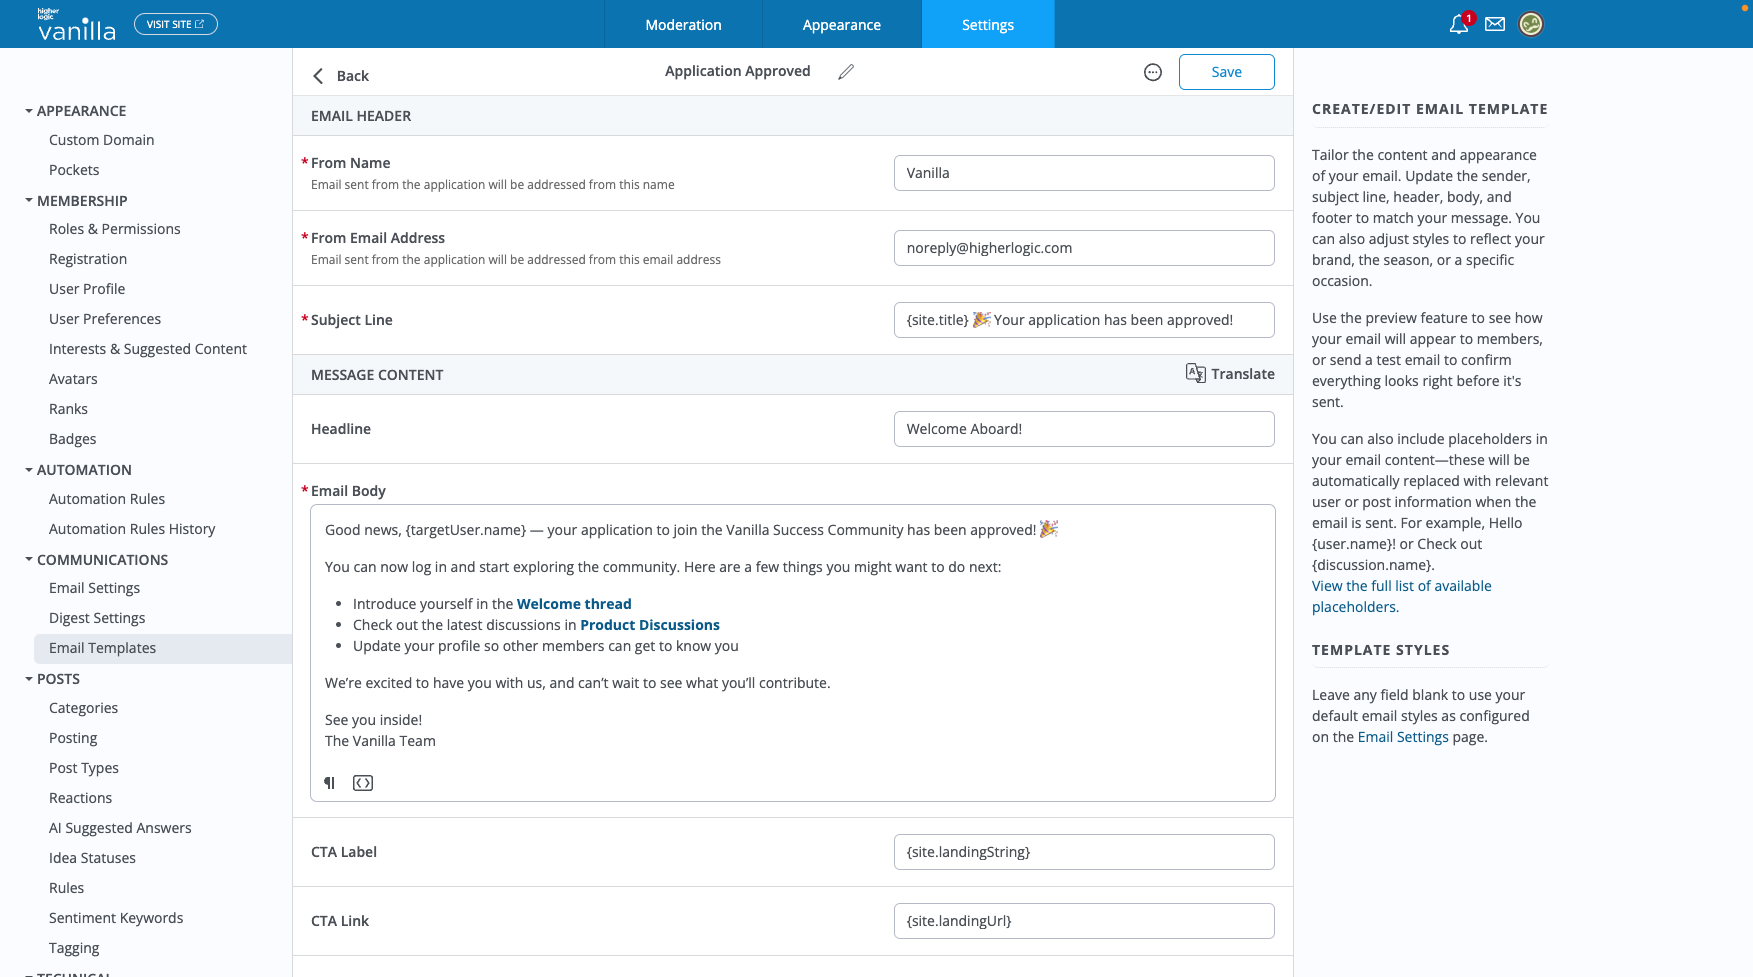This screenshot has width=1753, height=977.
Task: Open Categories under Posts
Action: 83,708
